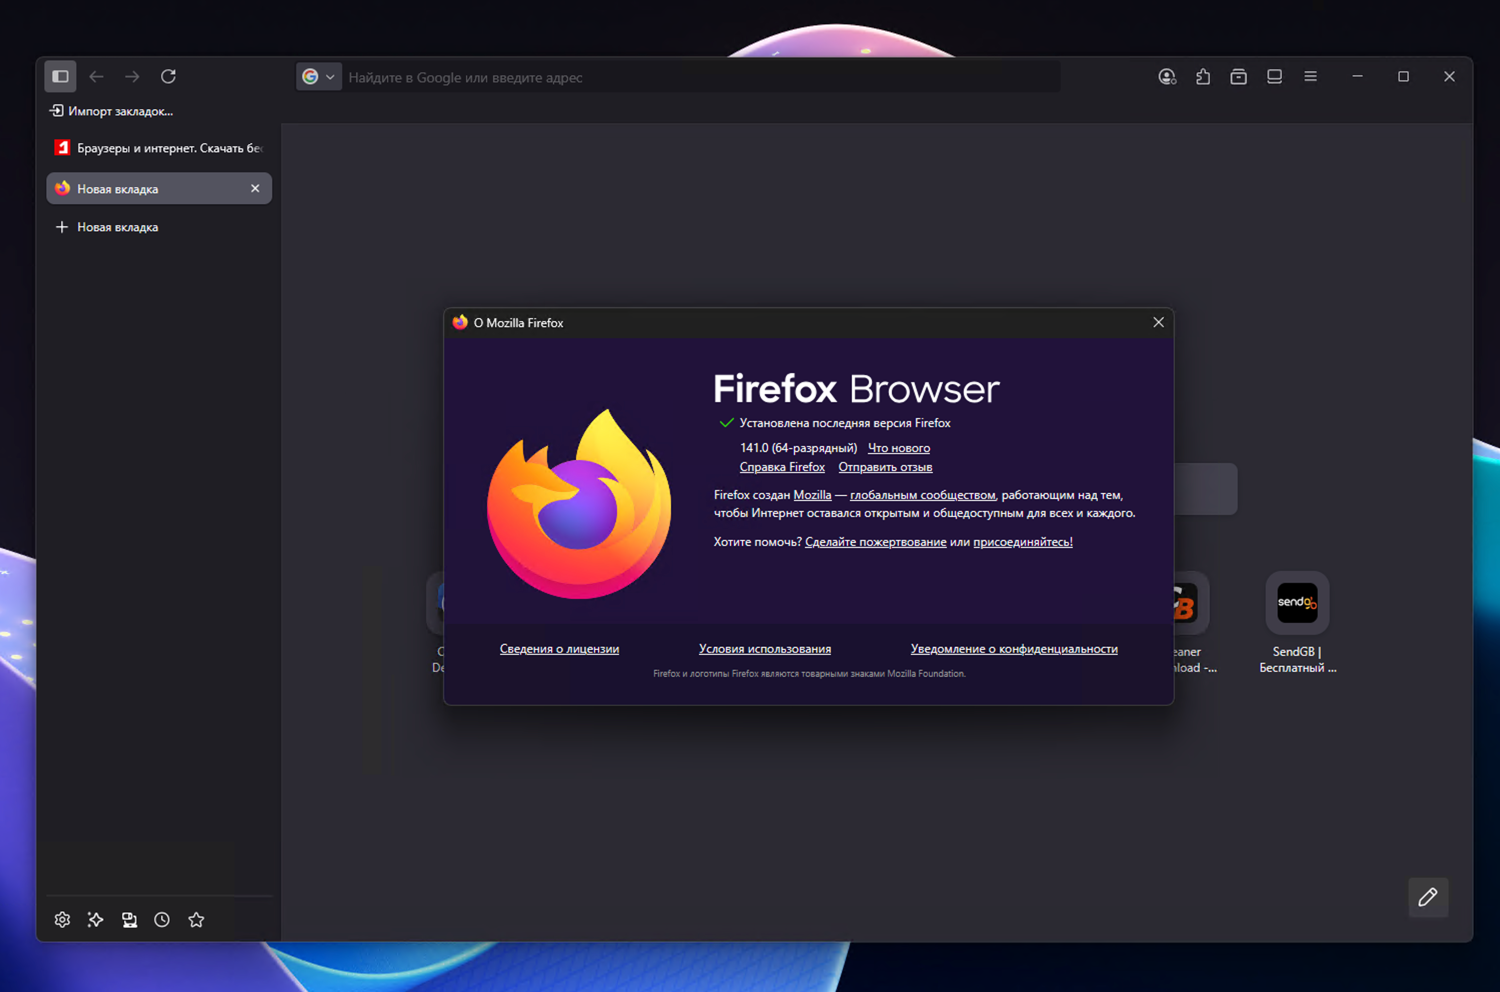Open the глобальным сообществом link
This screenshot has height=992, width=1500.
922,495
